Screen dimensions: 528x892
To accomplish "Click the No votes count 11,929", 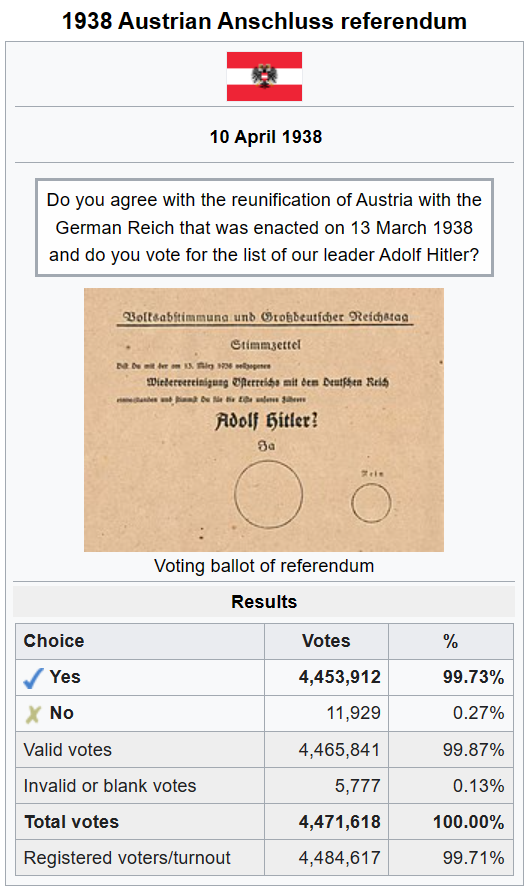I will click(353, 713).
